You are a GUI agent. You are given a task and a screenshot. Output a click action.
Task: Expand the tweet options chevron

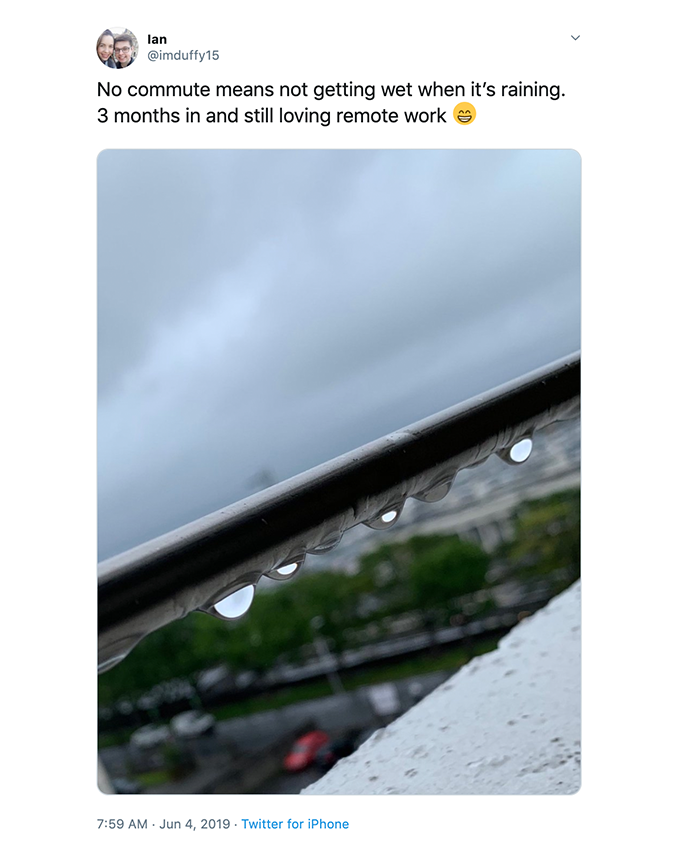(x=575, y=38)
